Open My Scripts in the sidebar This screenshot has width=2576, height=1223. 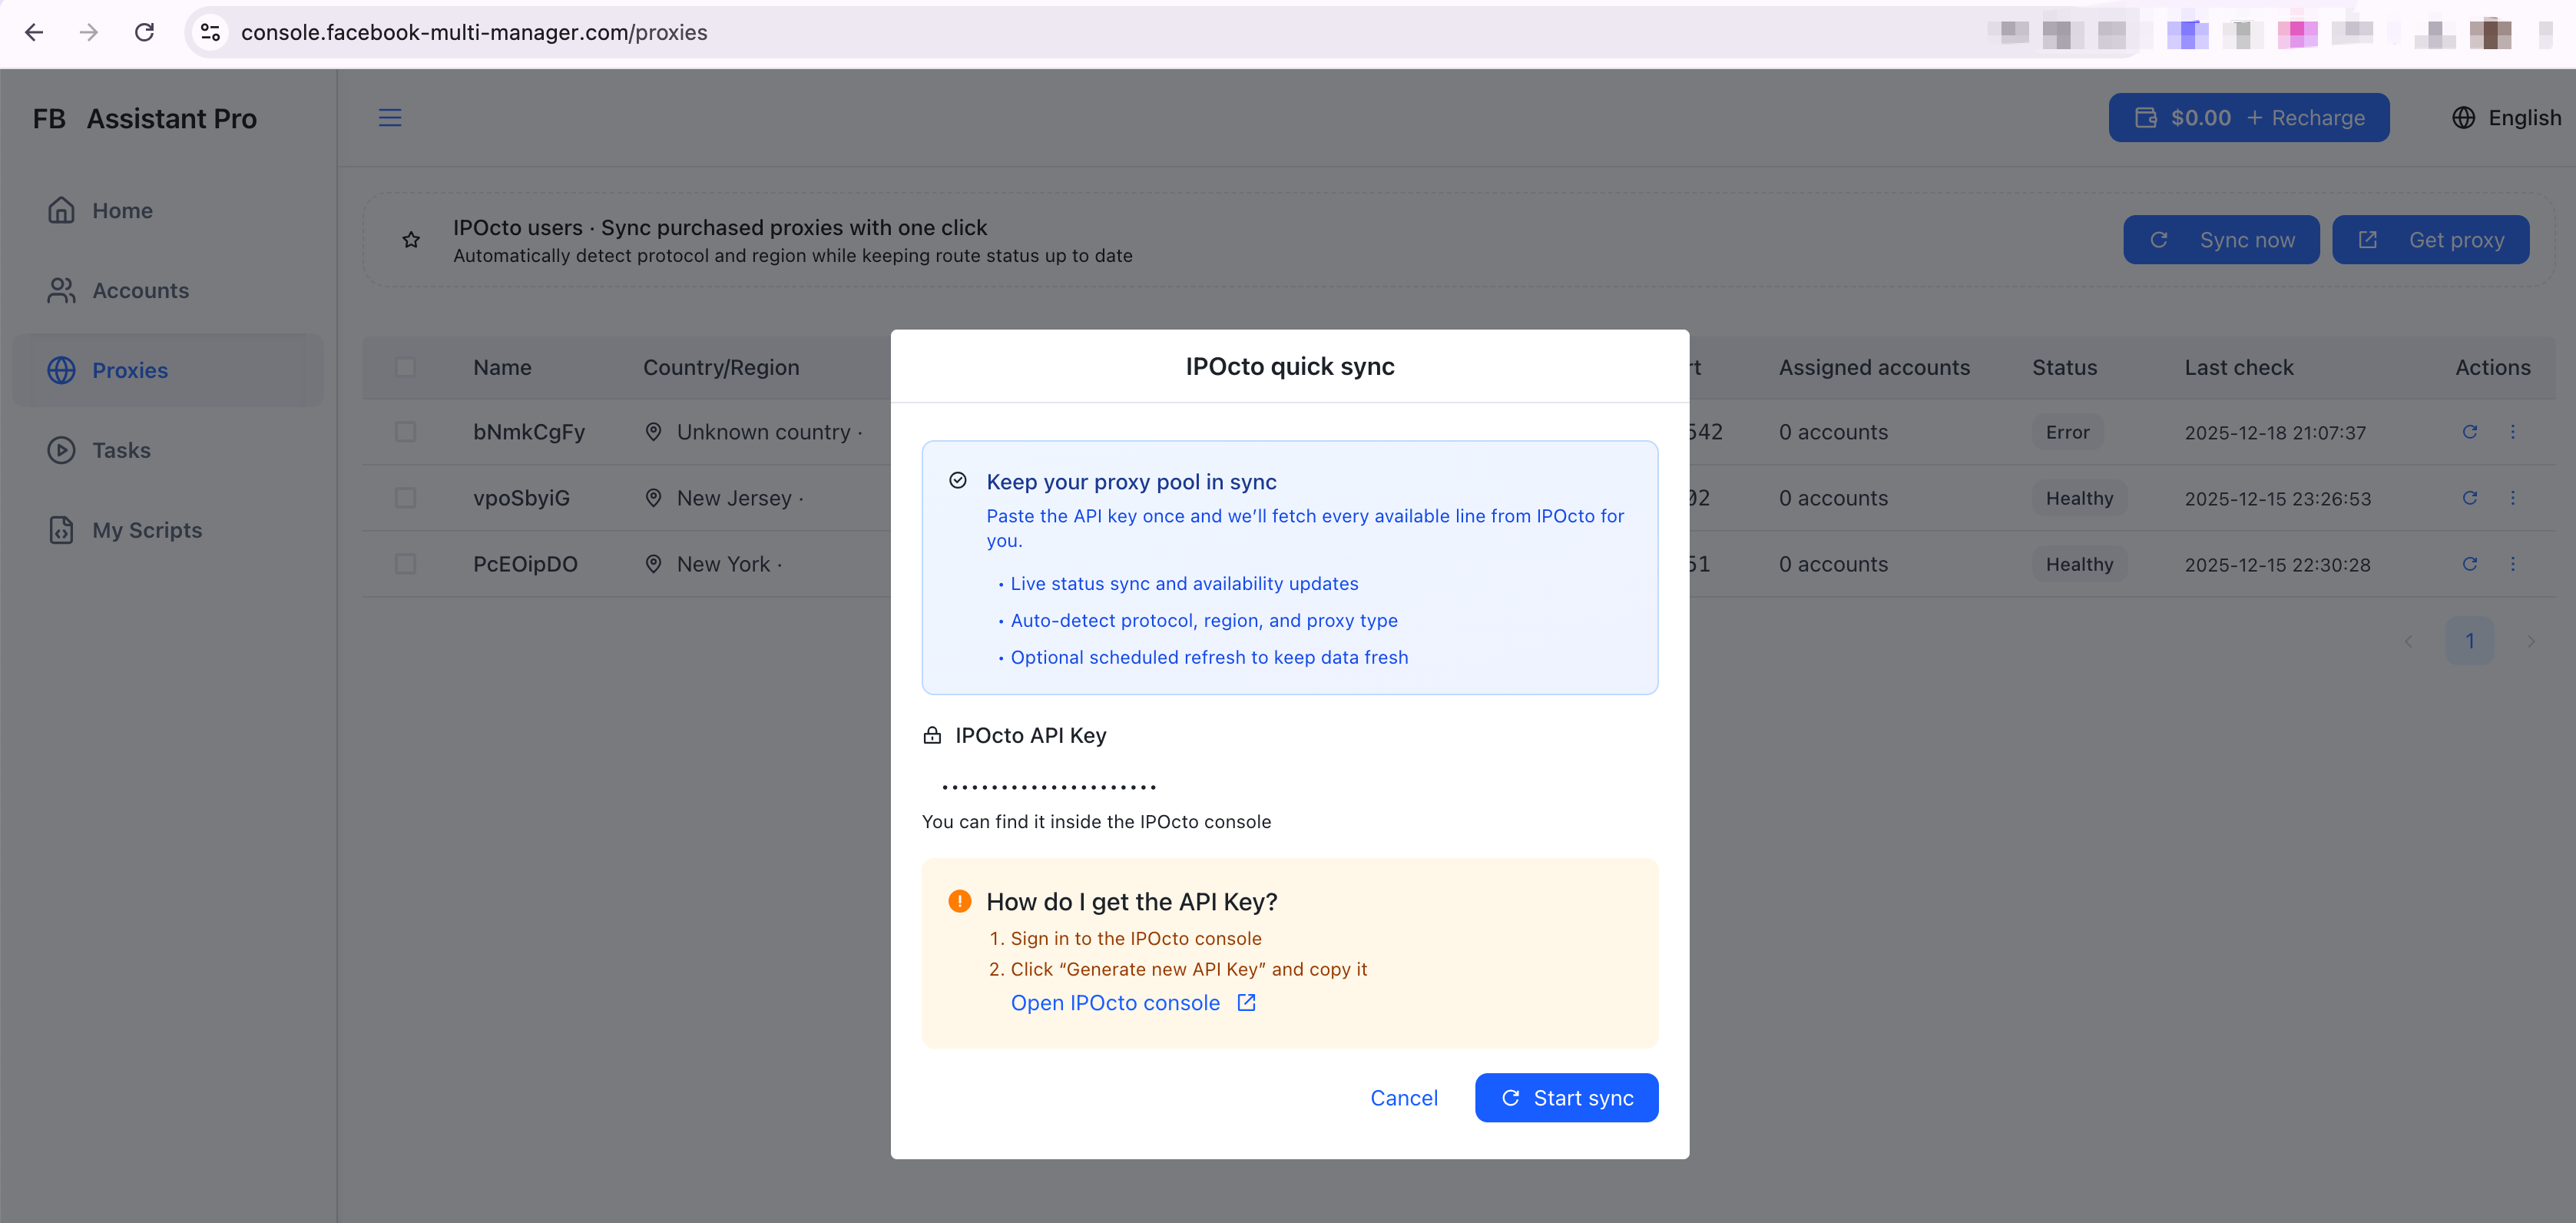point(147,530)
